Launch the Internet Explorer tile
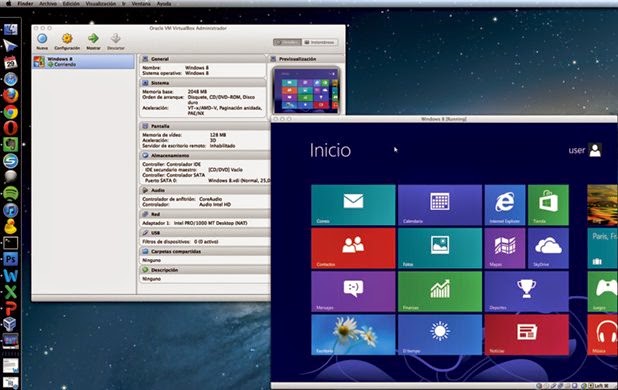The height and width of the screenshot is (390, 618). pos(505,205)
